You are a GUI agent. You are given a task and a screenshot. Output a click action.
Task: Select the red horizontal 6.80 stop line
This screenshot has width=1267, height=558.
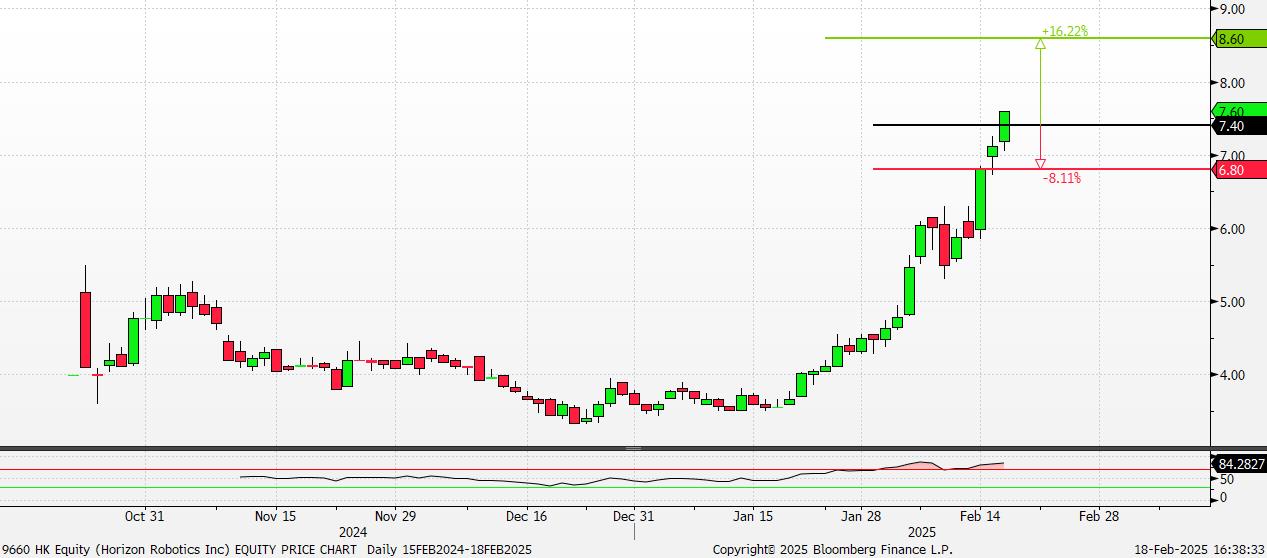click(x=1042, y=169)
